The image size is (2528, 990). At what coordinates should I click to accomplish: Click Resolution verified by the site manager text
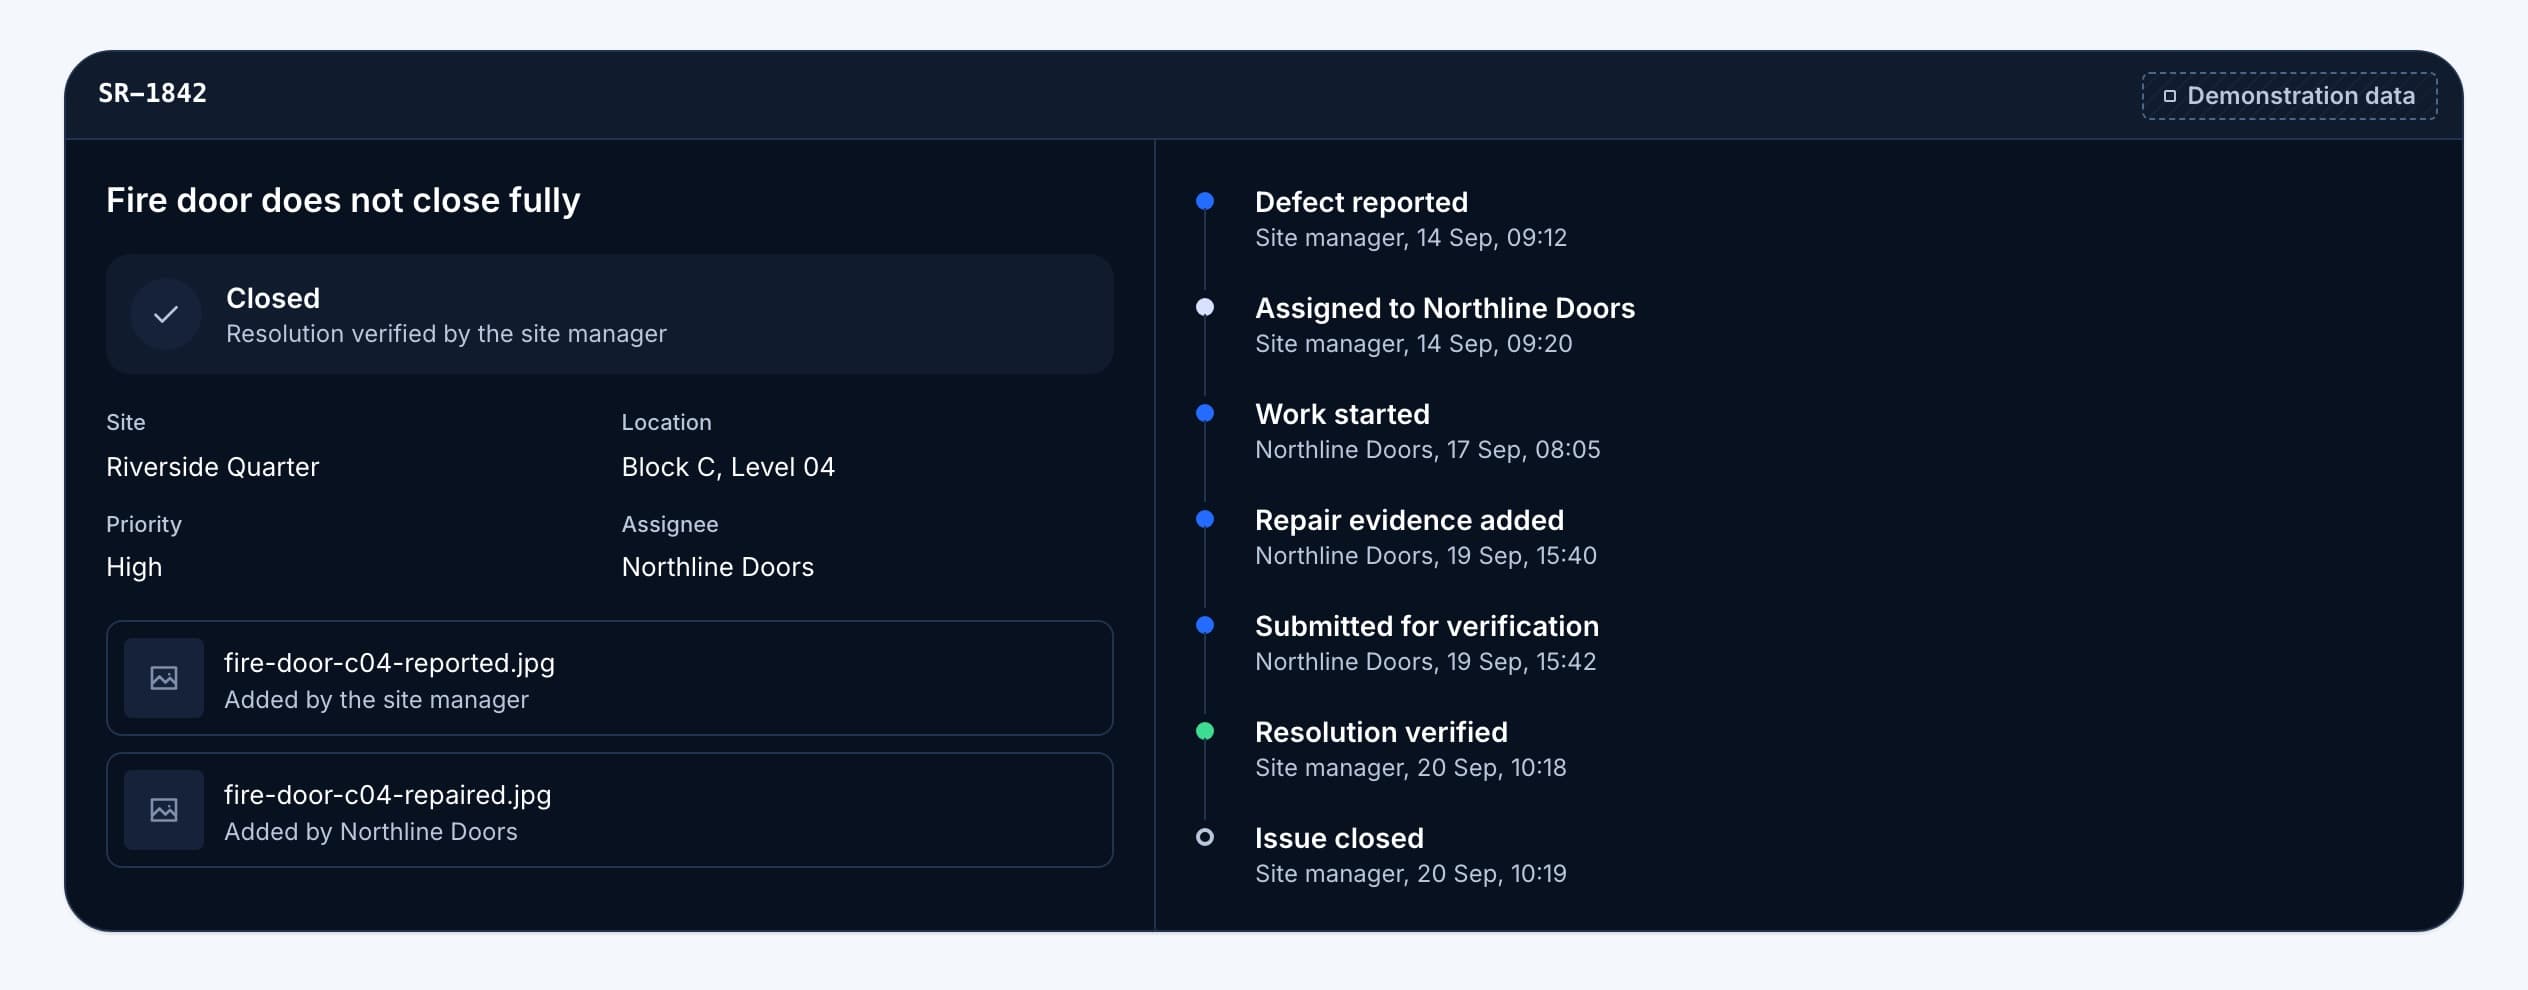click(446, 334)
